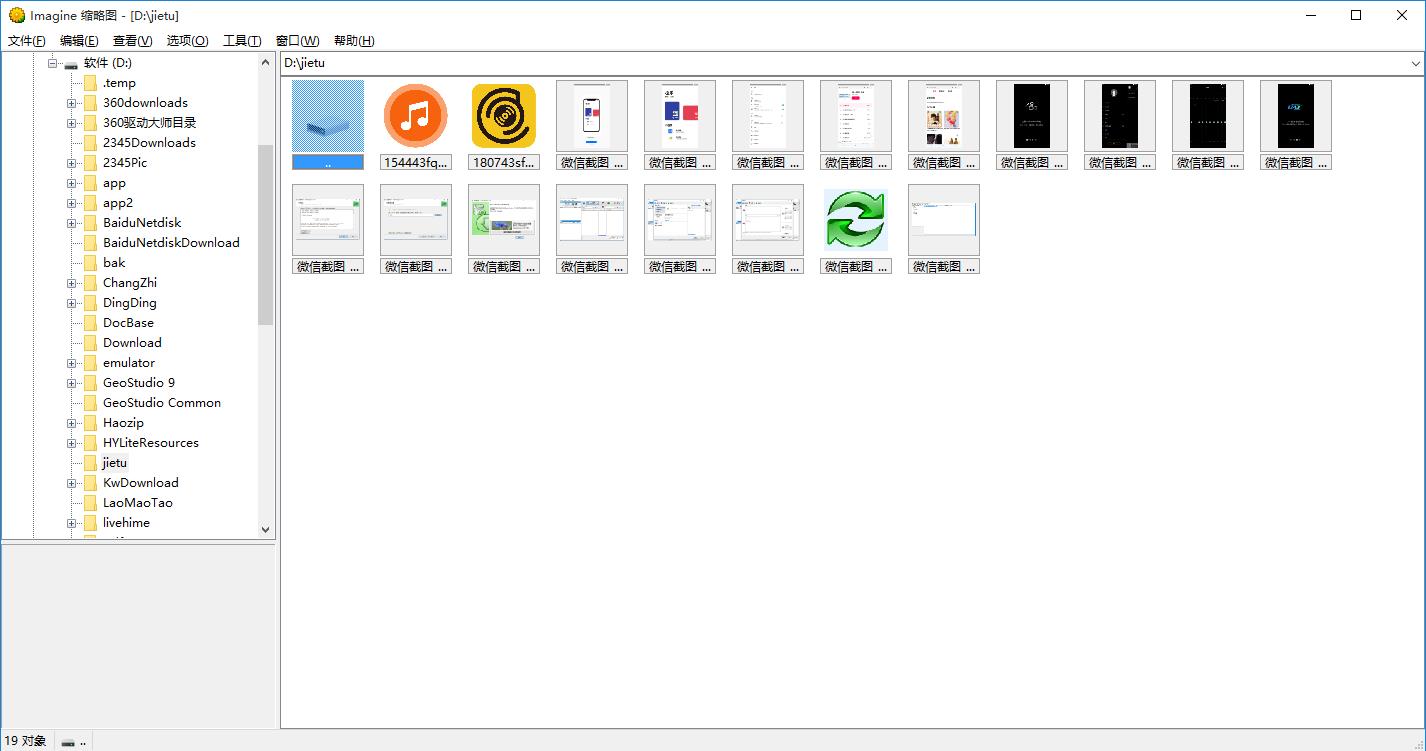Open the 窗口(W) menu
1426x751 pixels.
click(x=297, y=41)
